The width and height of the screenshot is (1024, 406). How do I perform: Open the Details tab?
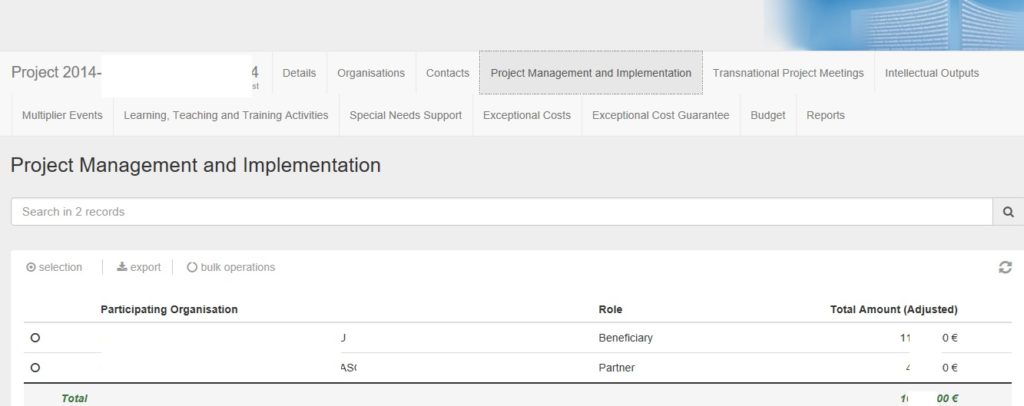[x=299, y=73]
